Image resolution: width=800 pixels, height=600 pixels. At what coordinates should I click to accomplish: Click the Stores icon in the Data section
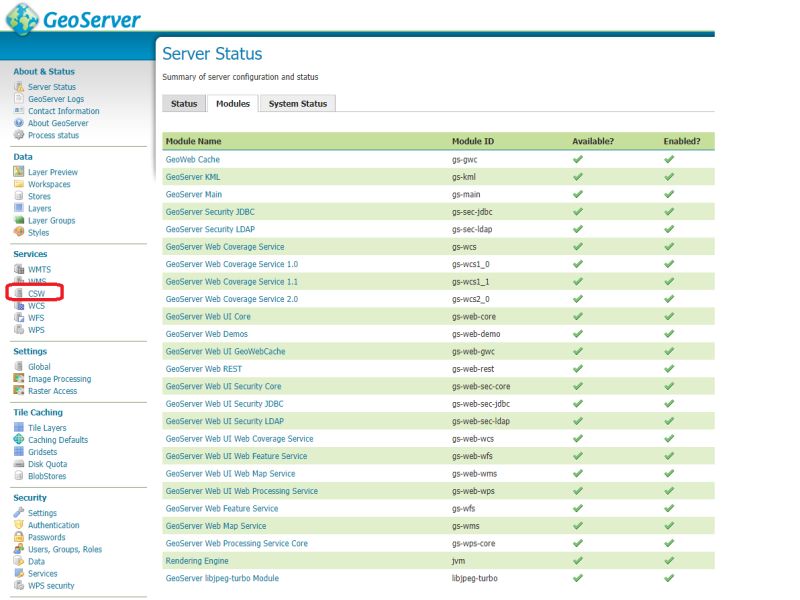click(18, 196)
